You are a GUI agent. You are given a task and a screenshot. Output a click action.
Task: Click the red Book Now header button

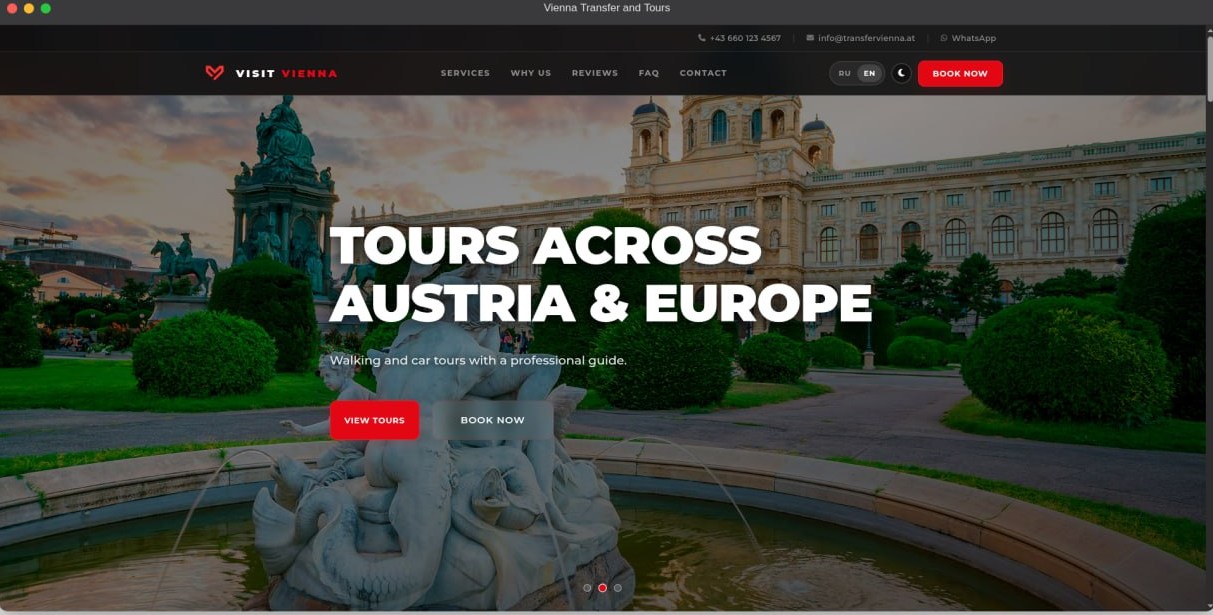tap(960, 73)
